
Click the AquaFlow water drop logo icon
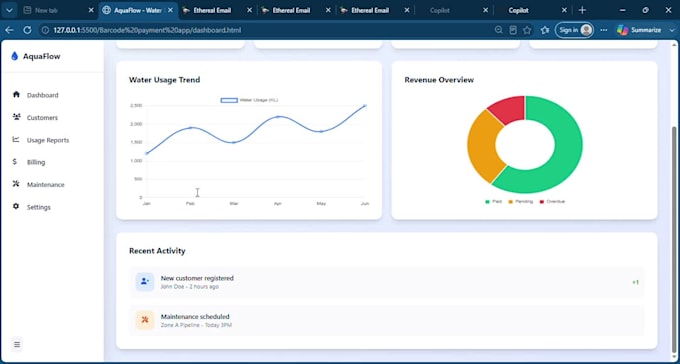[14, 56]
